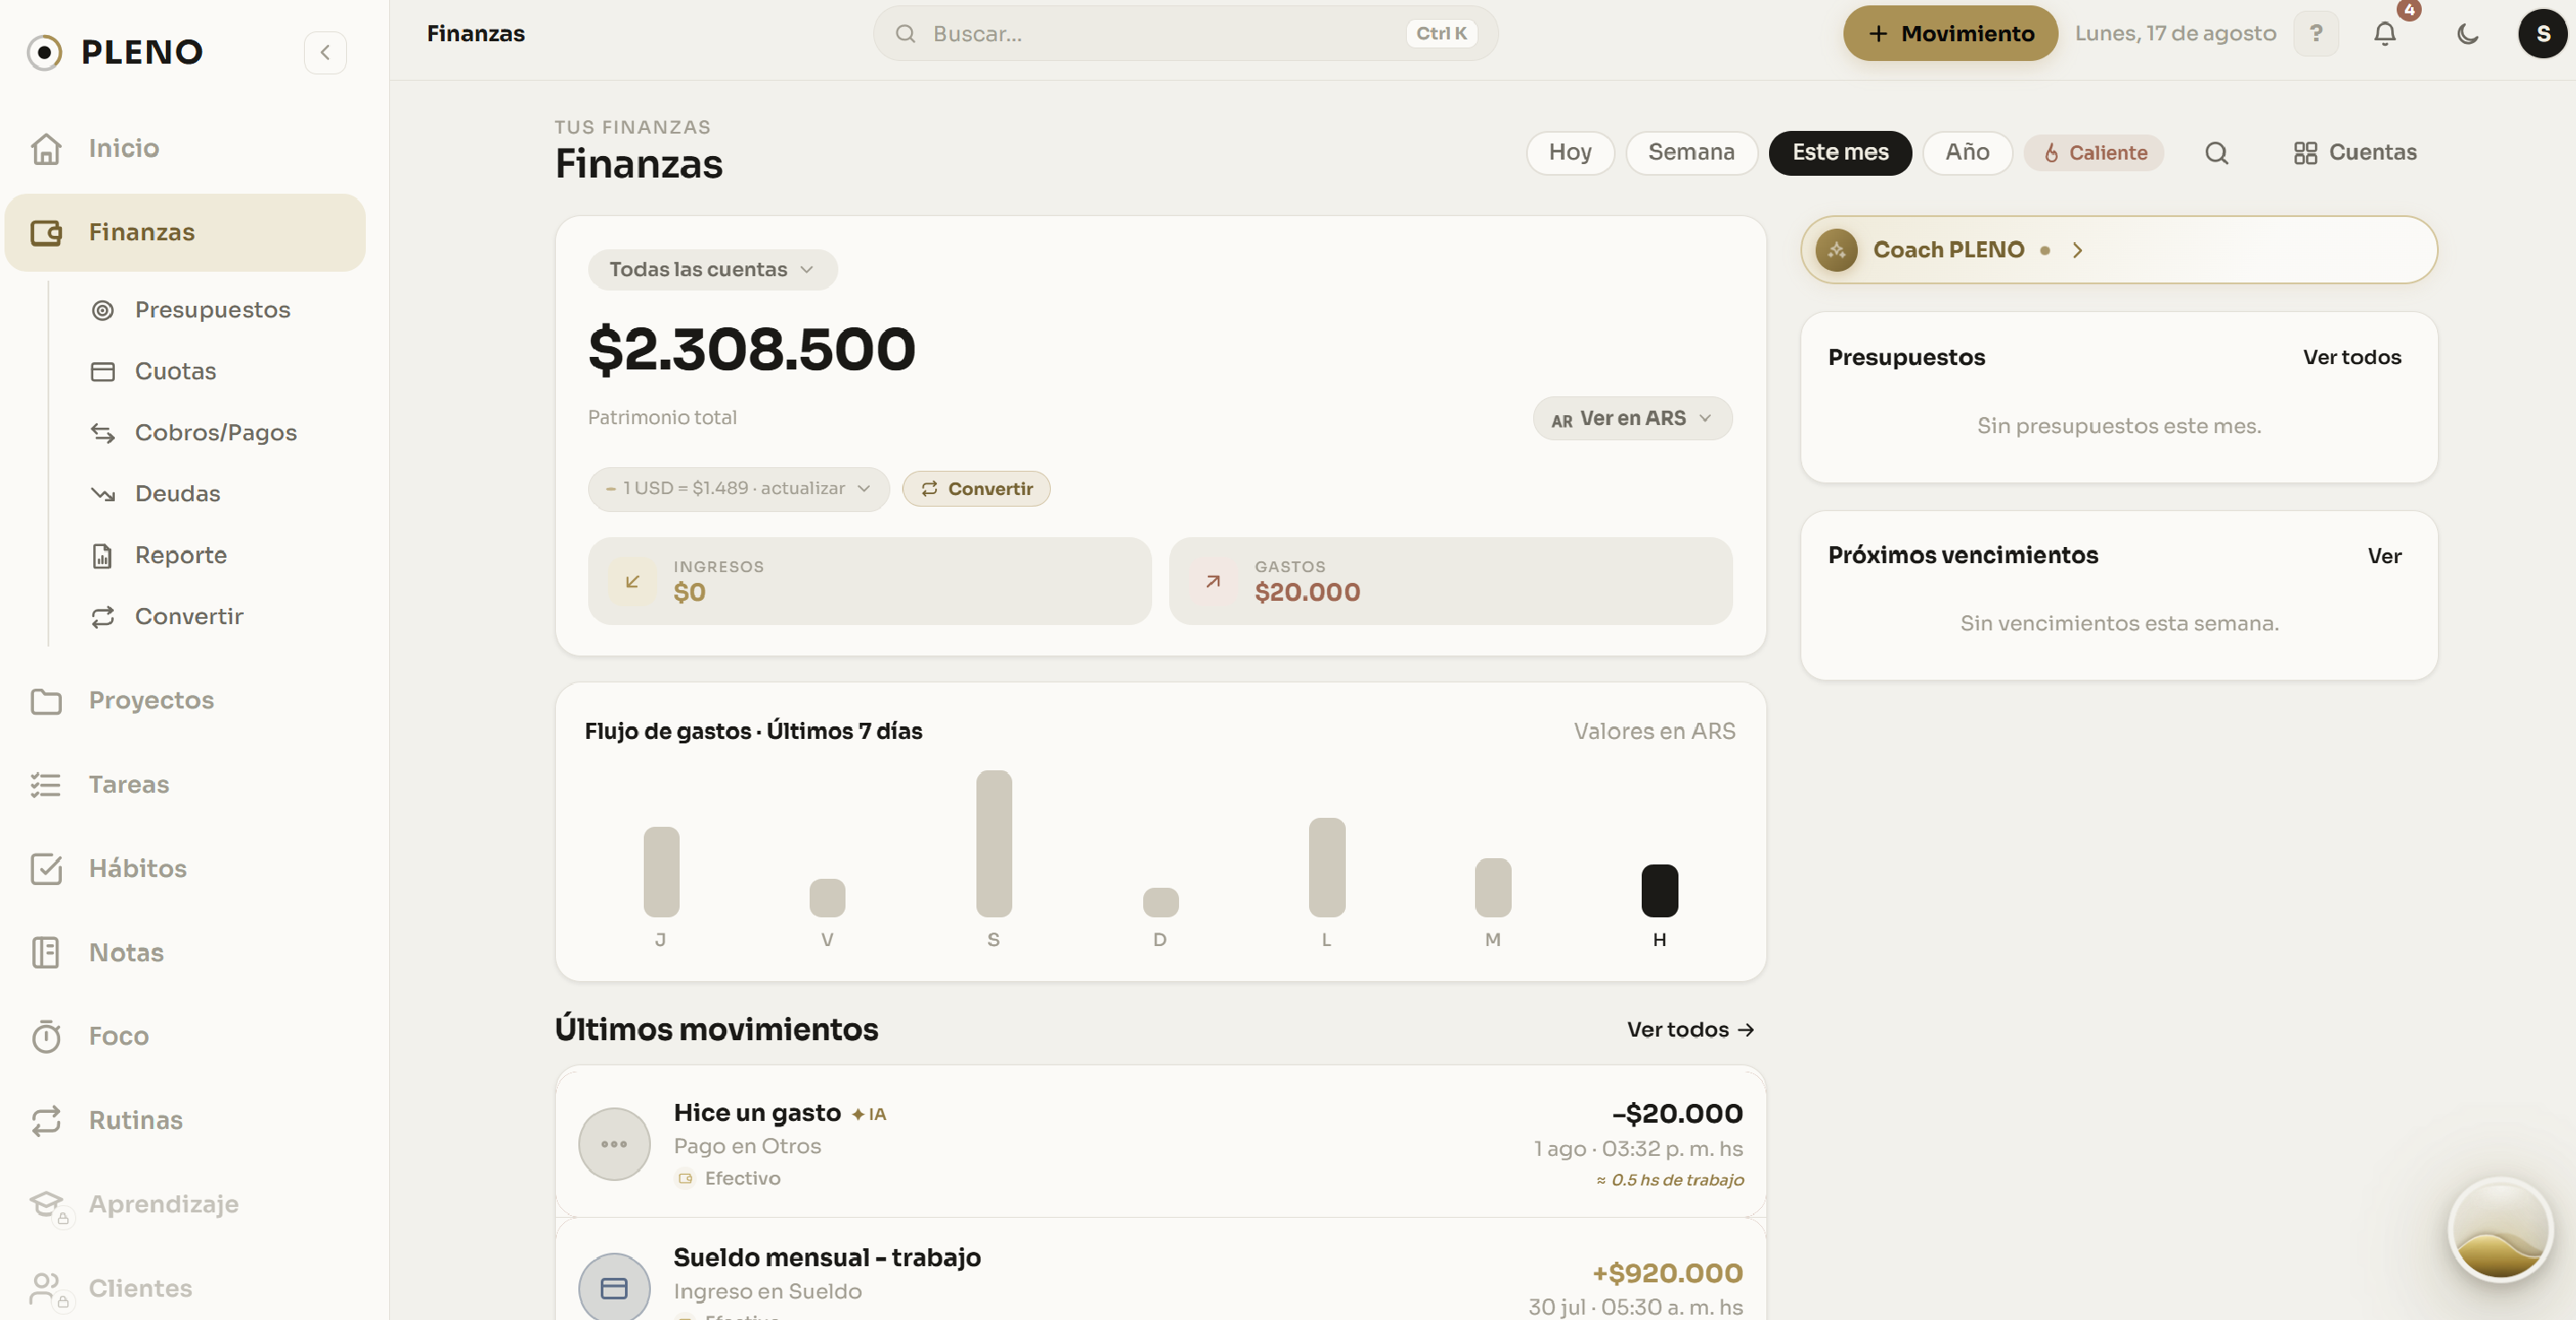
Task: Click the Tareas checklist icon
Action: pyautogui.click(x=46, y=785)
